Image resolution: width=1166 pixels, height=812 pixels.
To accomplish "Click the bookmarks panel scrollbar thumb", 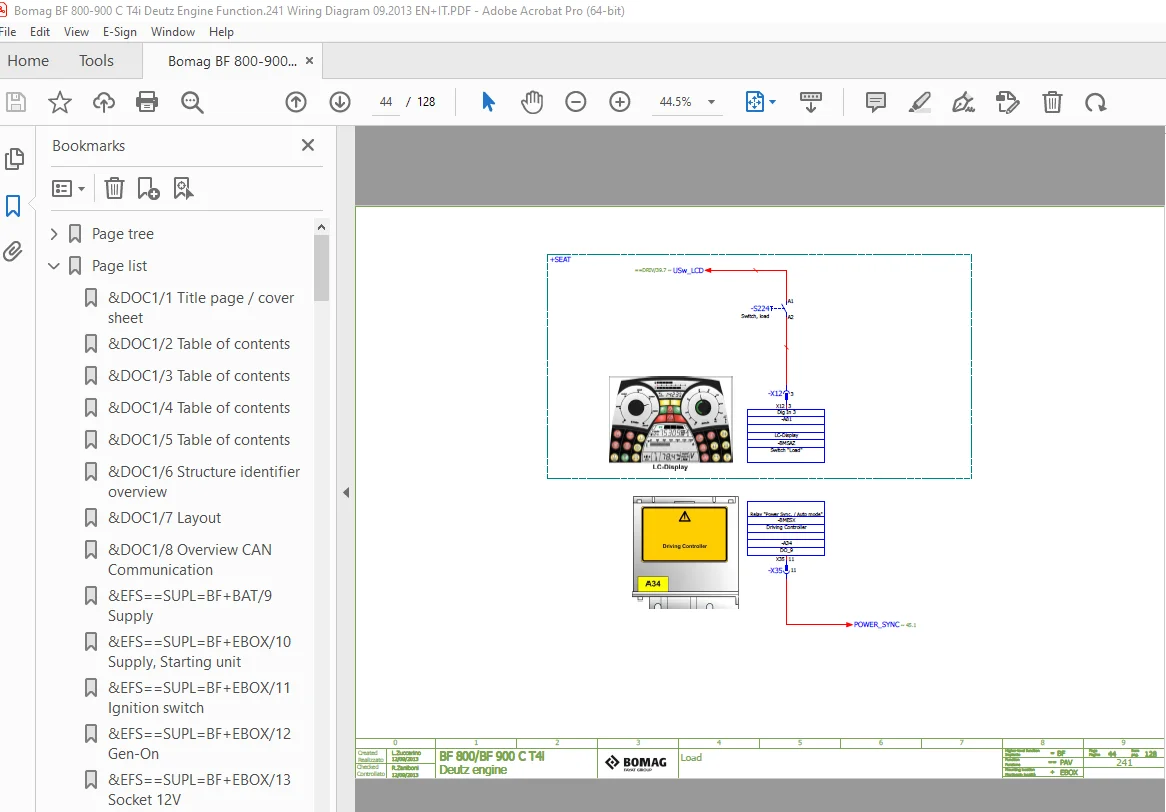I will (321, 268).
